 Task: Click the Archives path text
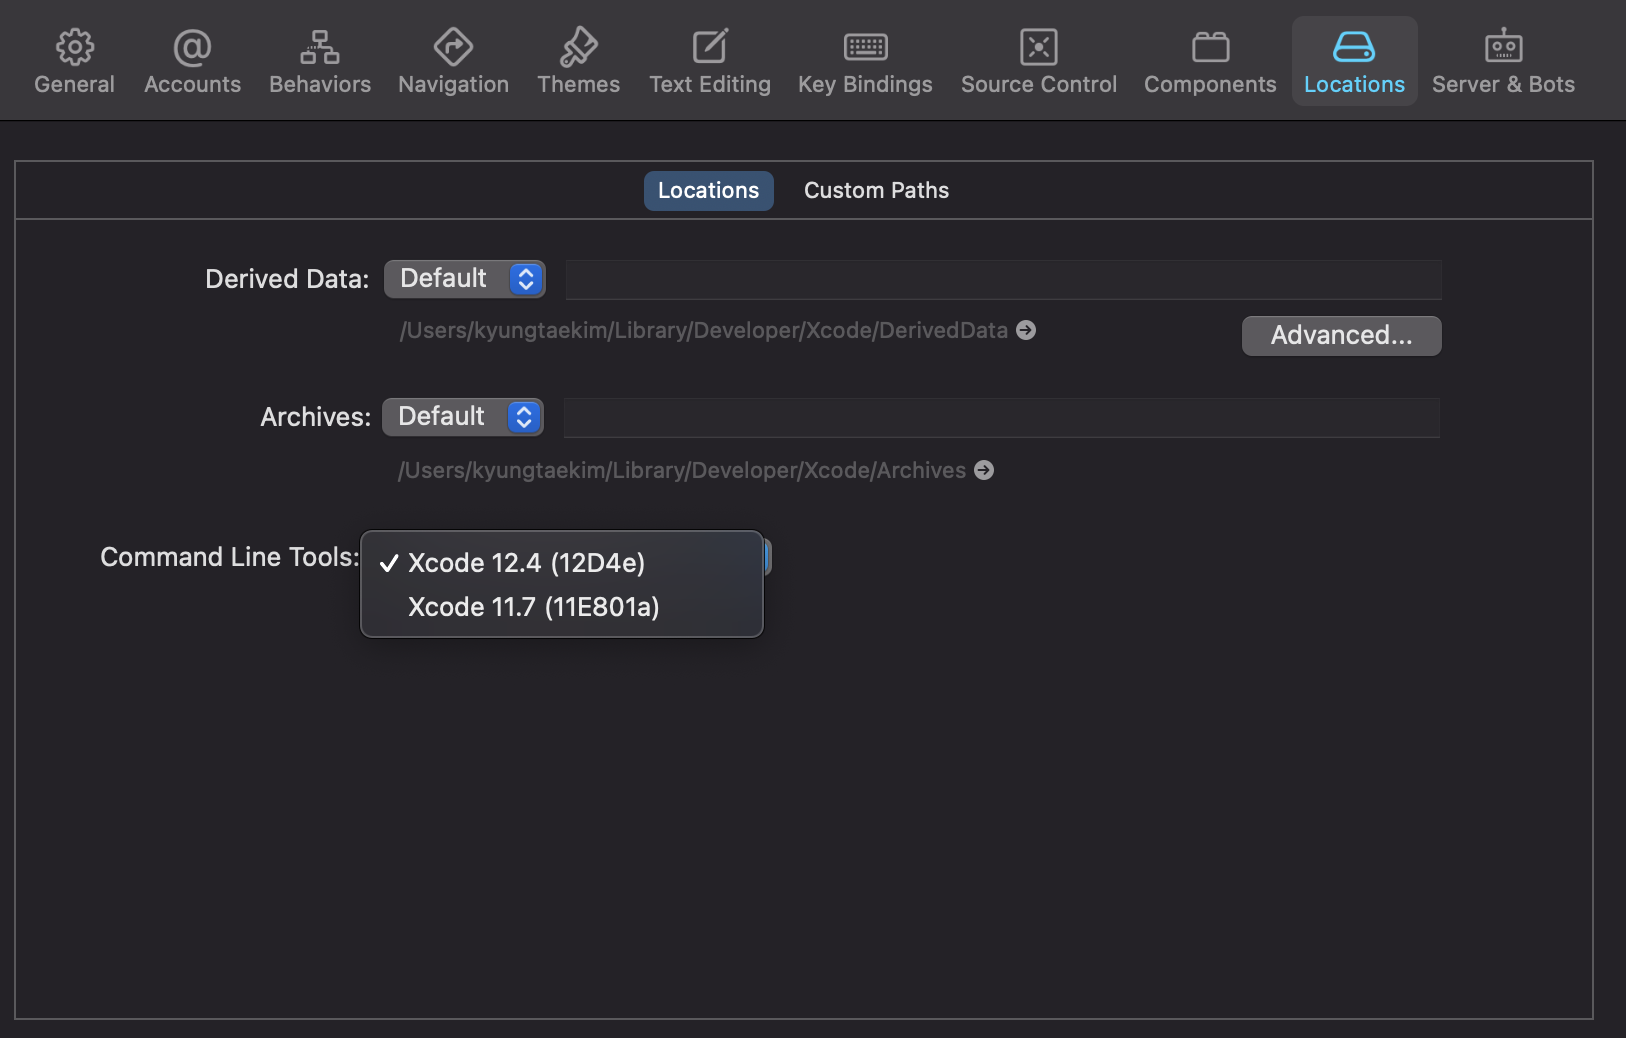[x=682, y=470]
